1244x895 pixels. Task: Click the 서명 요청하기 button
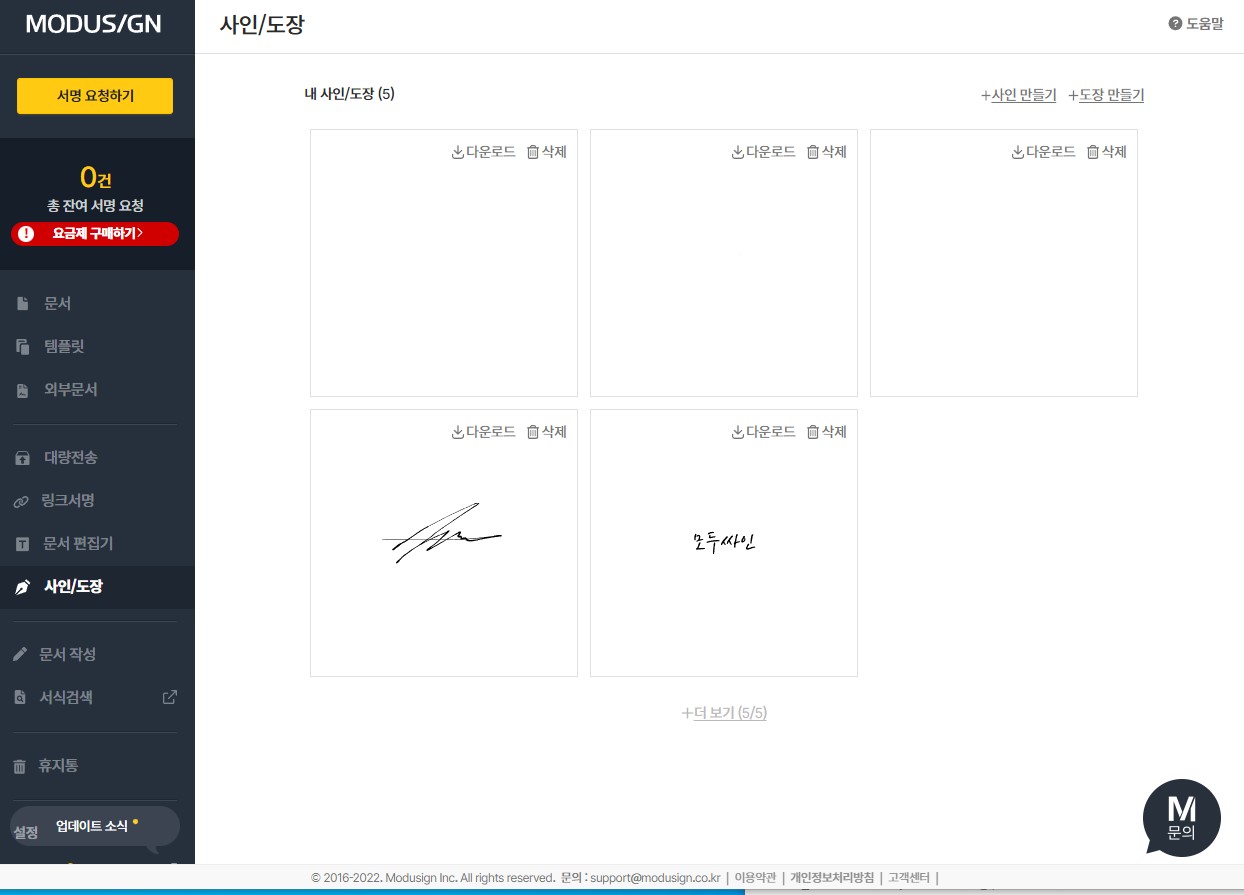click(94, 96)
